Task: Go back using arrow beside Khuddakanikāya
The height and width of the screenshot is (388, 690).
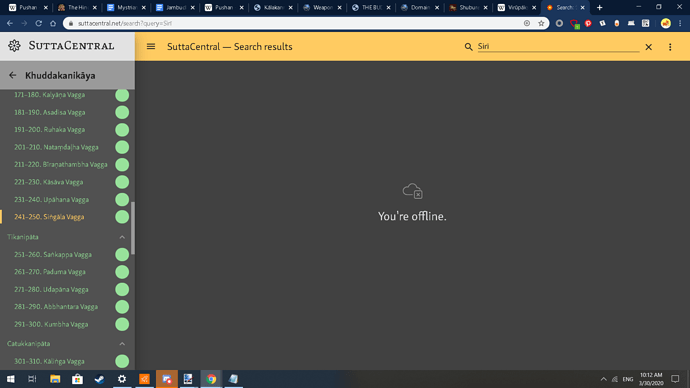Action: pos(12,75)
